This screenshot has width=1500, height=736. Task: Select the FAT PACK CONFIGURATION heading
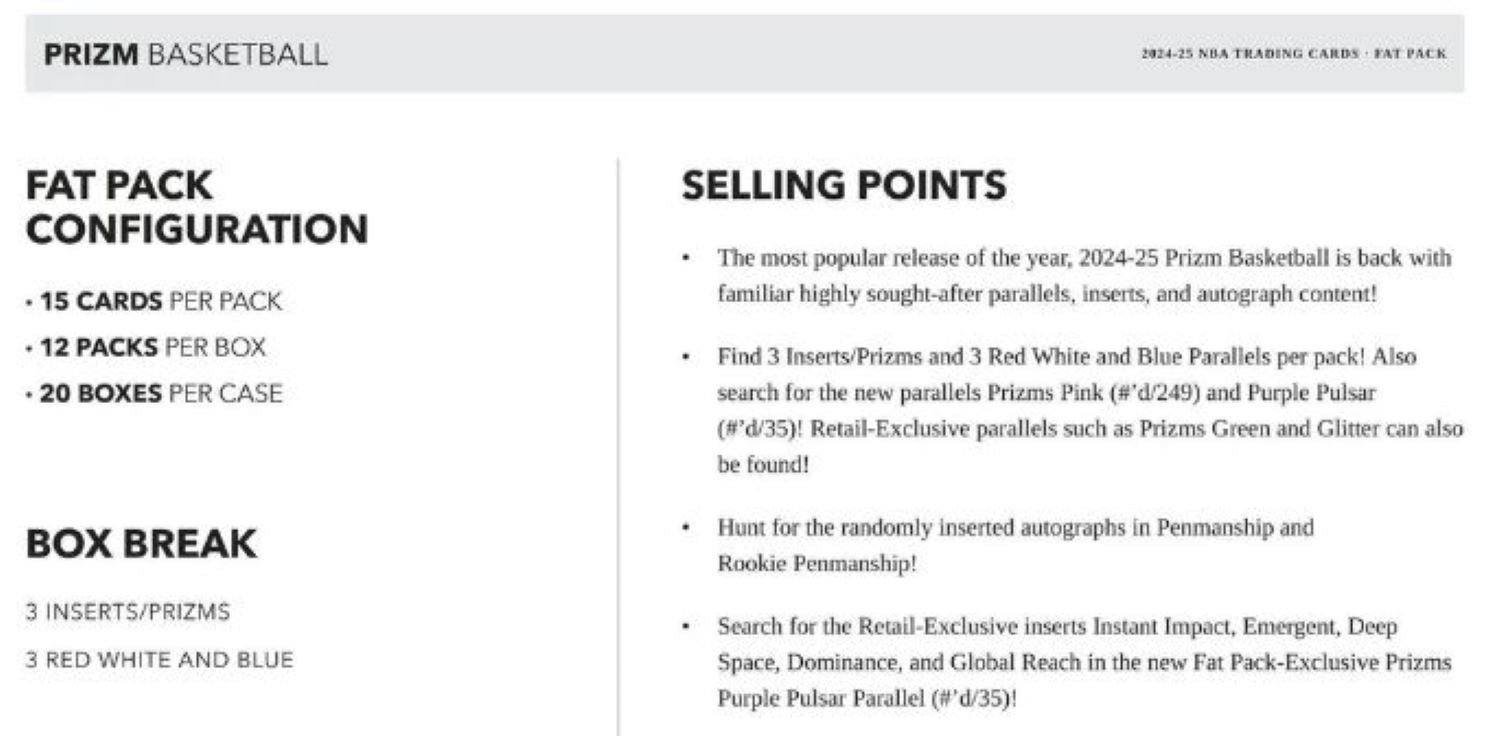(197, 207)
